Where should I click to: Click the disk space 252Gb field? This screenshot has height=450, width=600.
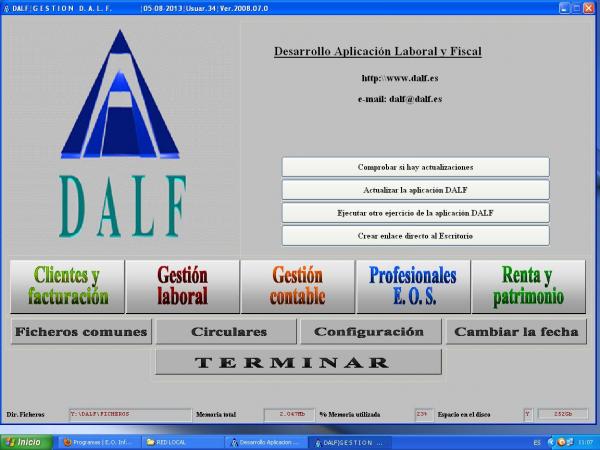tap(562, 415)
